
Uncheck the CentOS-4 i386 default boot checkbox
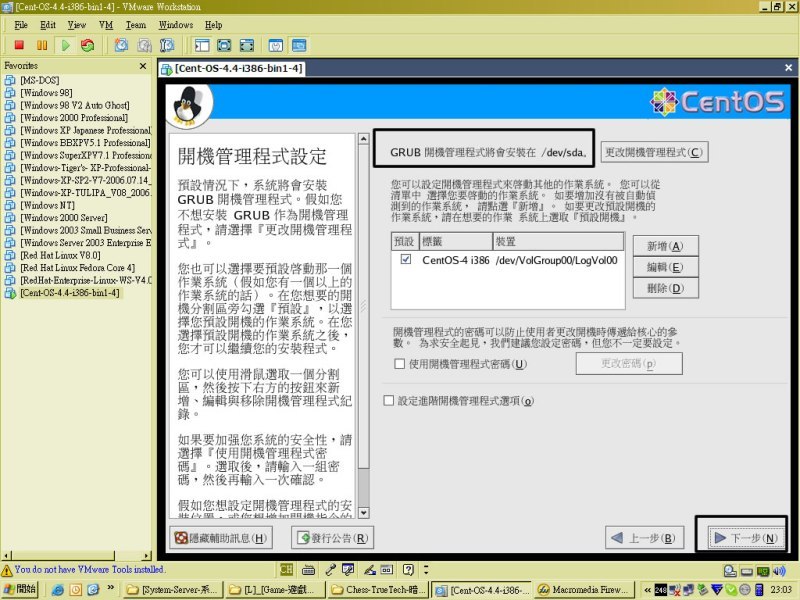tap(406, 259)
